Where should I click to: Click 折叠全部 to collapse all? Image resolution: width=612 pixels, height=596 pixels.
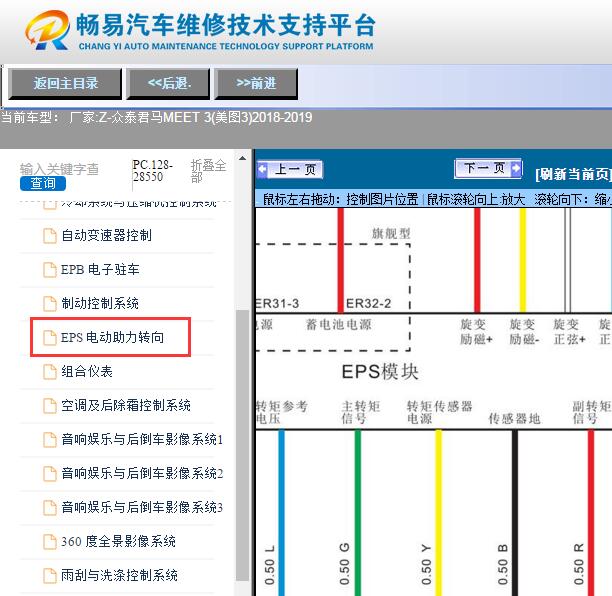208,171
